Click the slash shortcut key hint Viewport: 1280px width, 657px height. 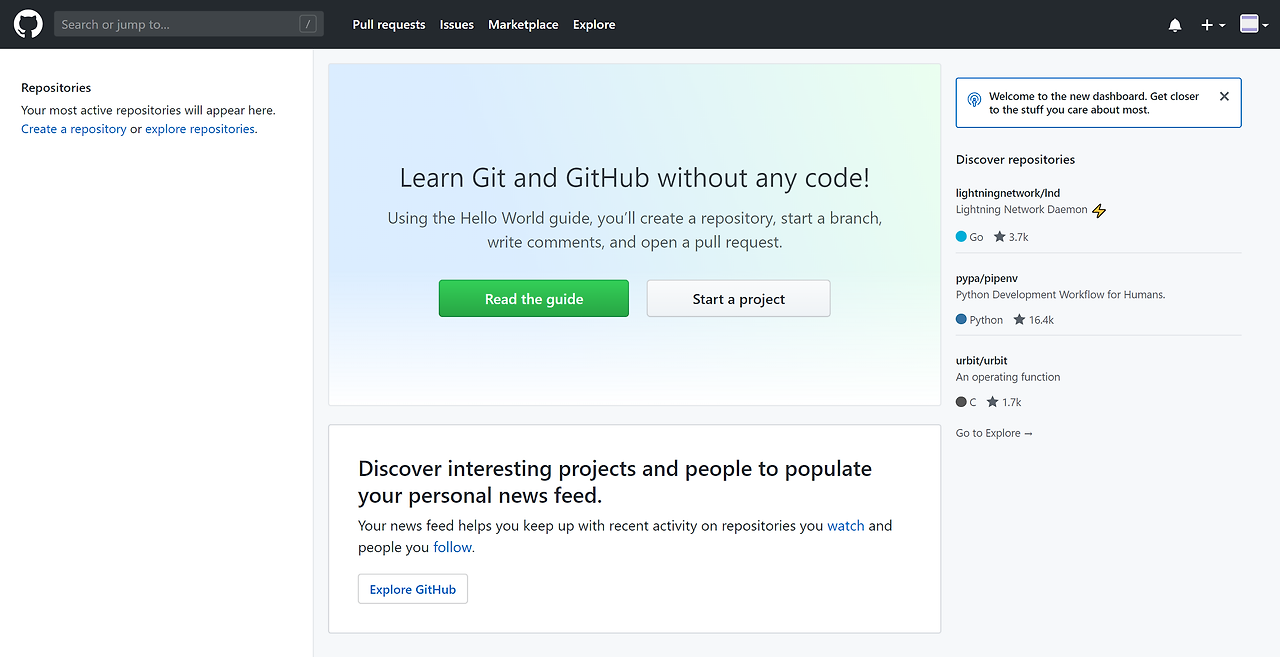(x=308, y=24)
